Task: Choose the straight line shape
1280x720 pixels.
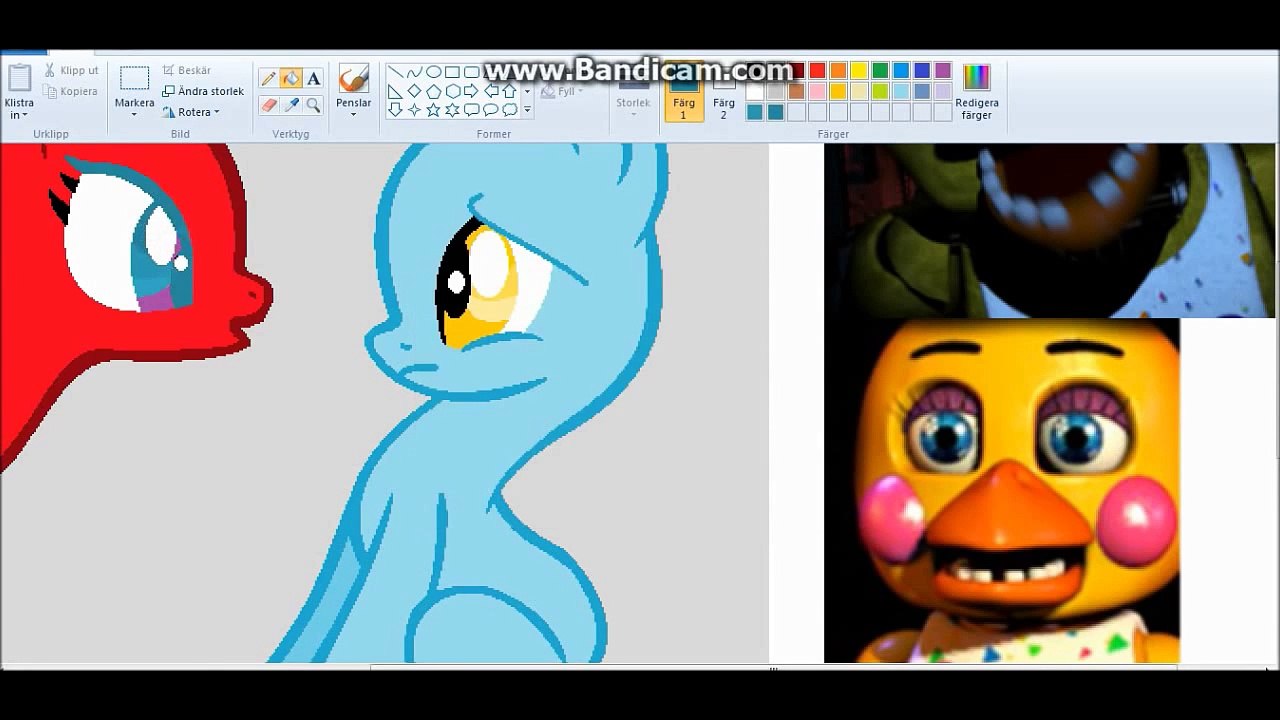Action: tap(395, 71)
